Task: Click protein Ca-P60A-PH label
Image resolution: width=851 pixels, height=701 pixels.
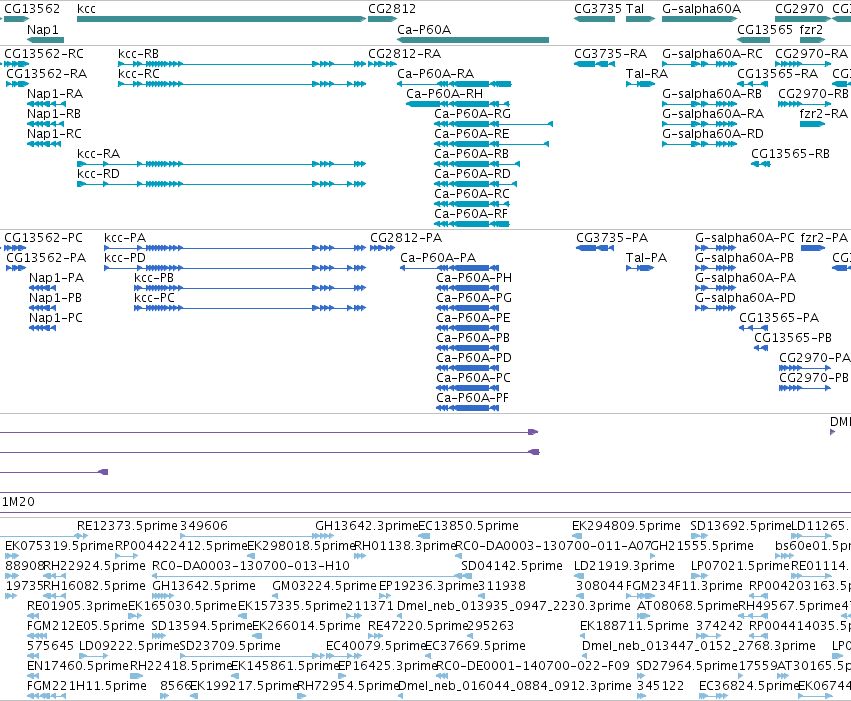Action: pyautogui.click(x=474, y=278)
